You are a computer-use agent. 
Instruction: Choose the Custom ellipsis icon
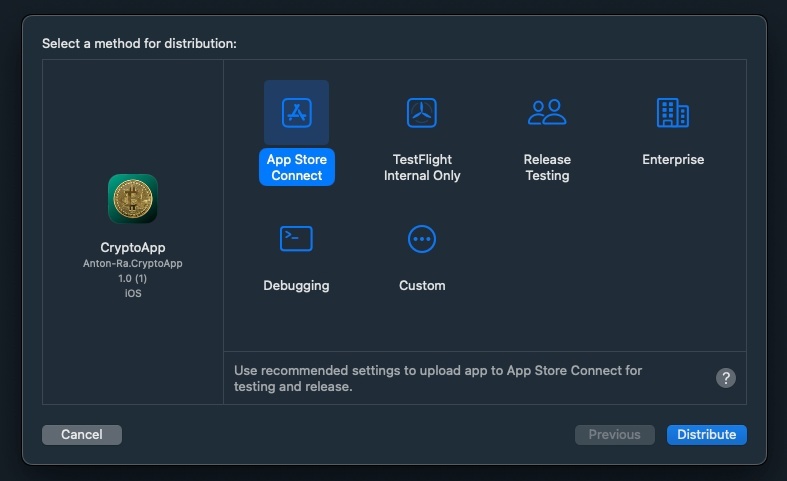[x=422, y=239]
